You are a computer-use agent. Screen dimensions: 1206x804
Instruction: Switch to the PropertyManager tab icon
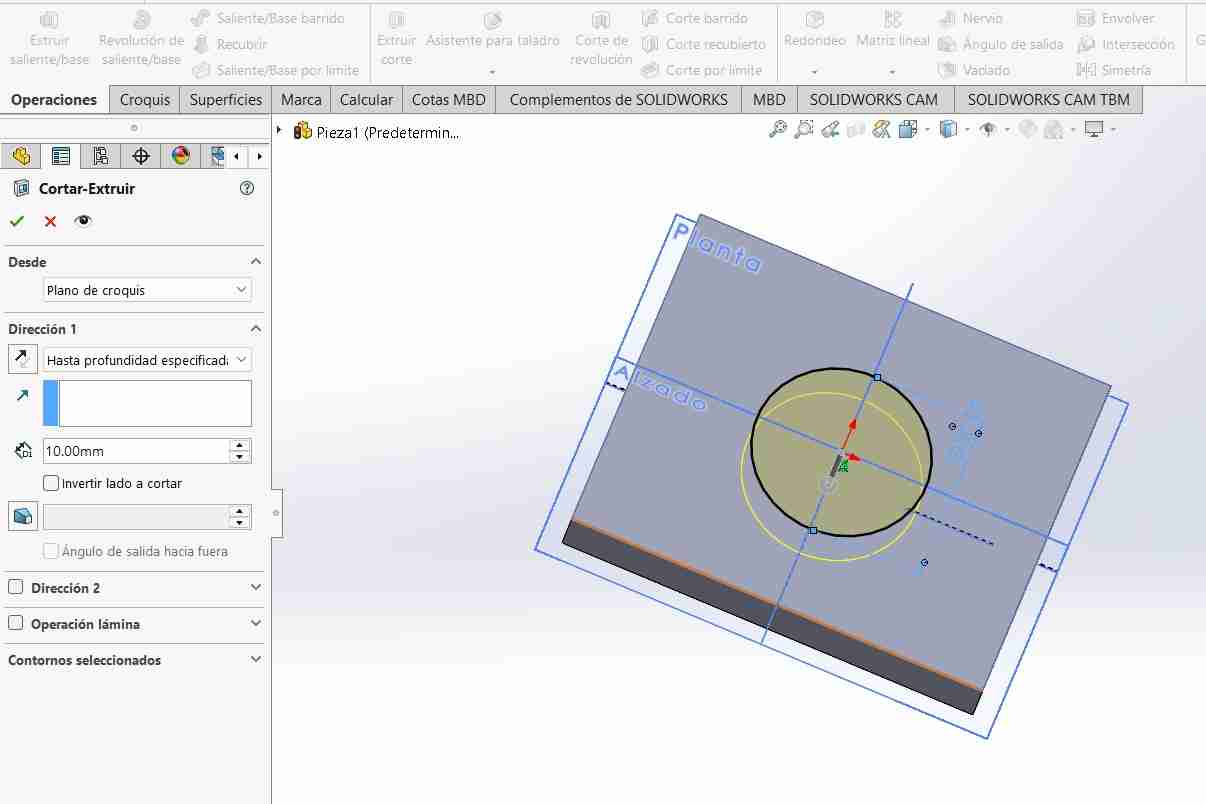click(x=61, y=156)
